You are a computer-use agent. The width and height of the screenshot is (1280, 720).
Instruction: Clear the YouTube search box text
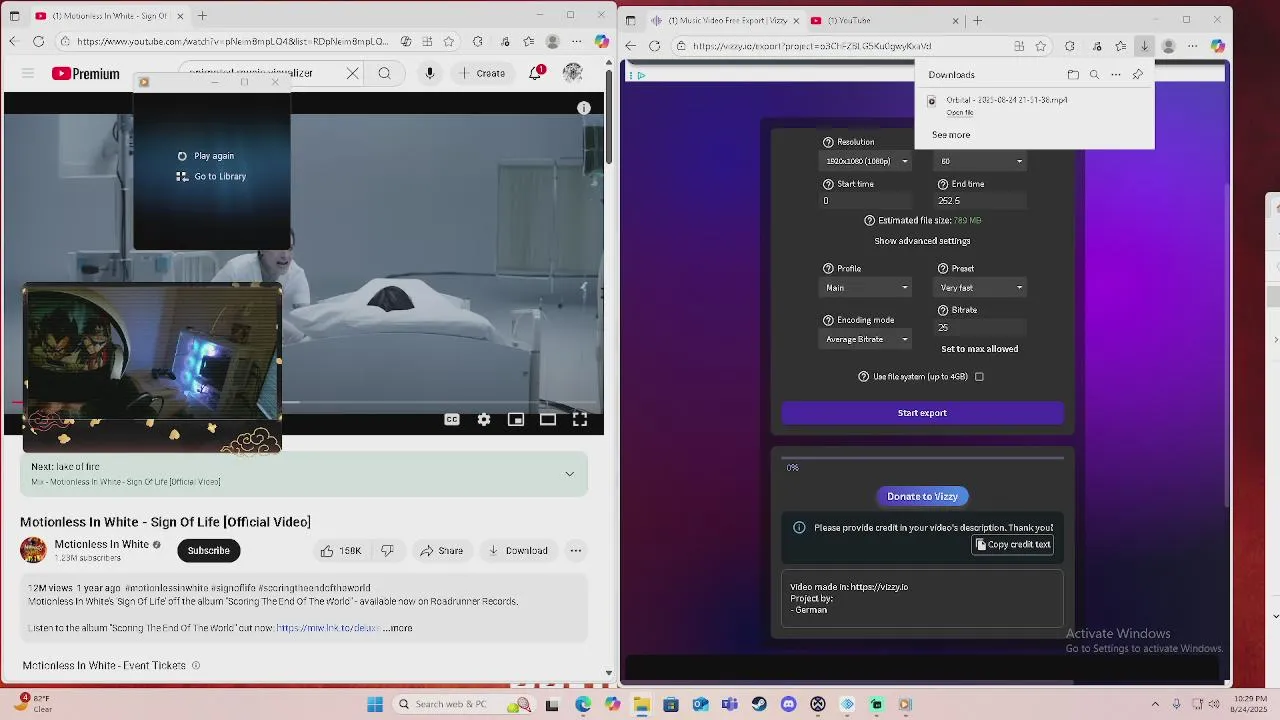(352, 73)
